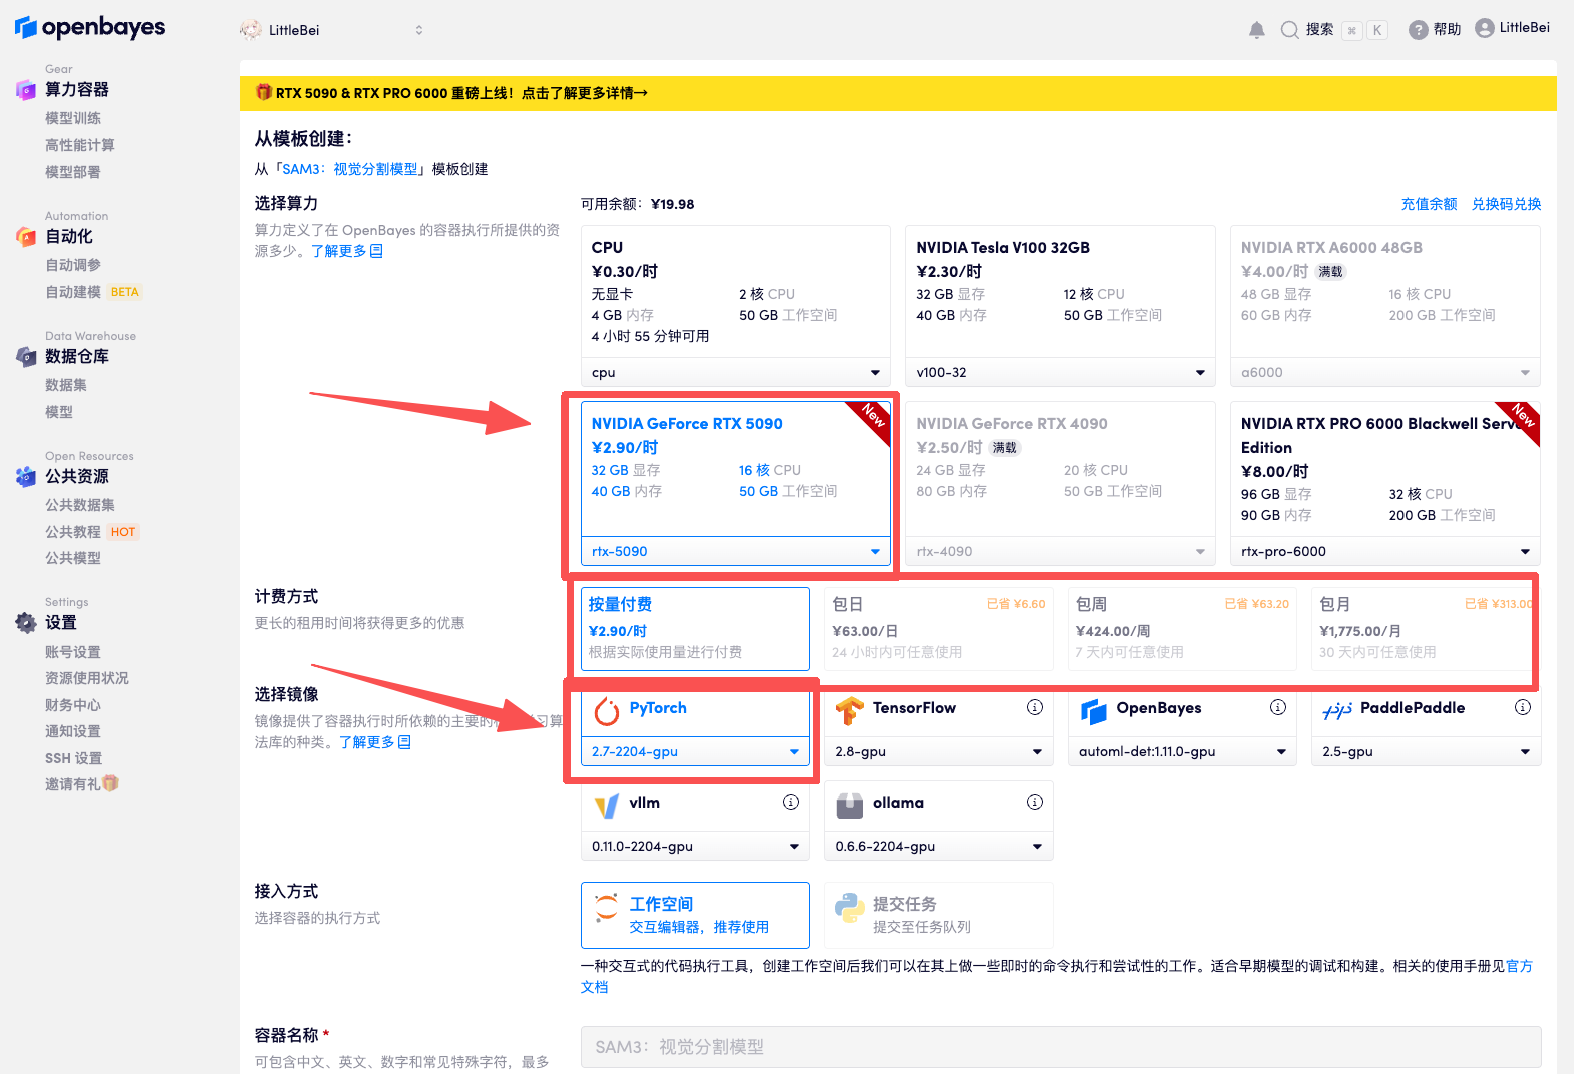This screenshot has height=1074, width=1574.
Task: Click the PyTorch logo icon
Action: tap(607, 711)
